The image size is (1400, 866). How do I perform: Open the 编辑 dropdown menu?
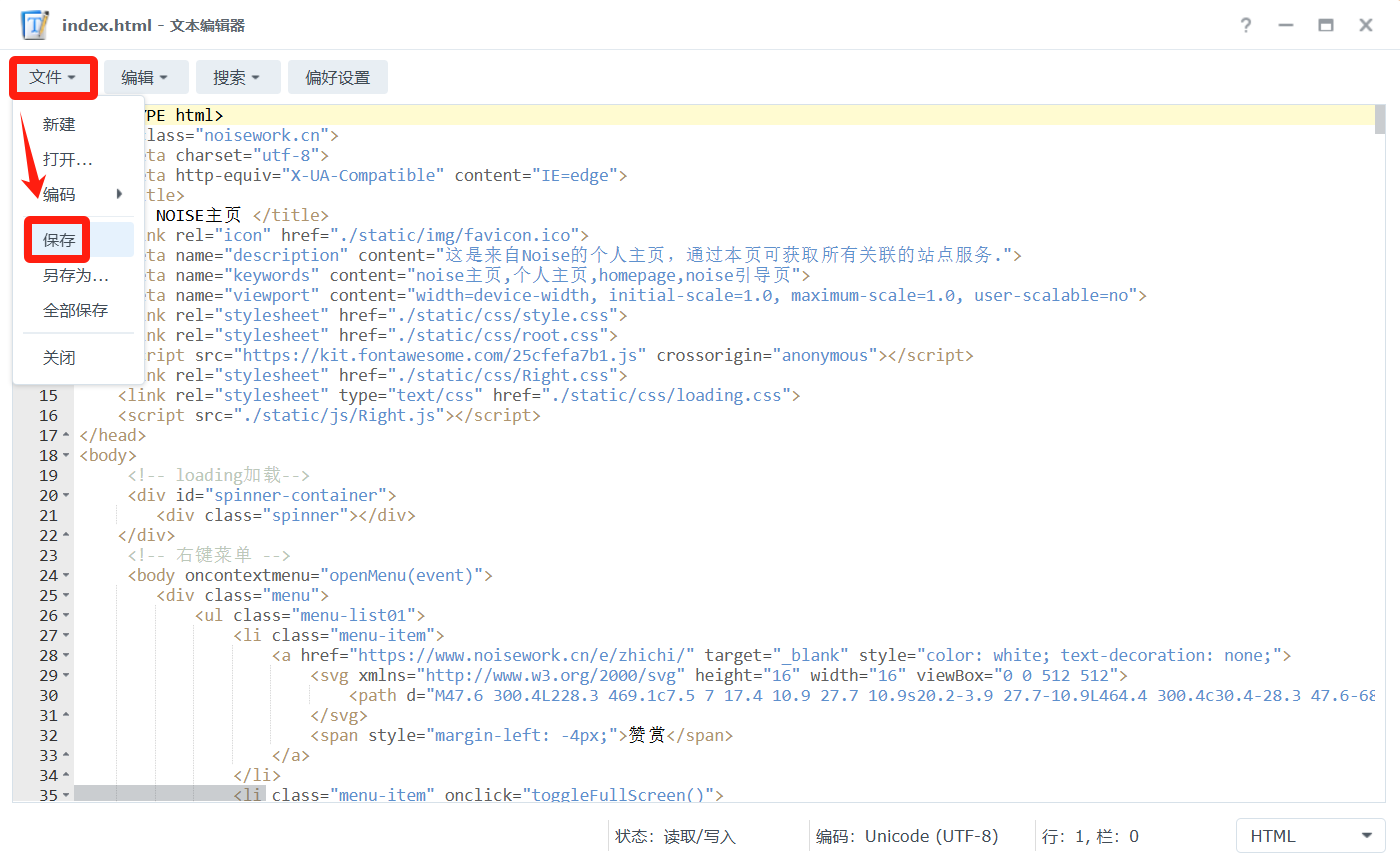click(145, 77)
